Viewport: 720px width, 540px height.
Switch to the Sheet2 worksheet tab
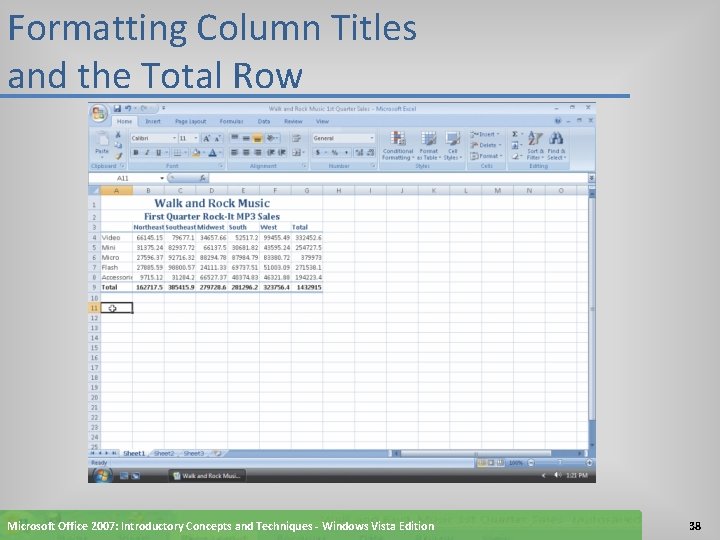pyautogui.click(x=164, y=454)
